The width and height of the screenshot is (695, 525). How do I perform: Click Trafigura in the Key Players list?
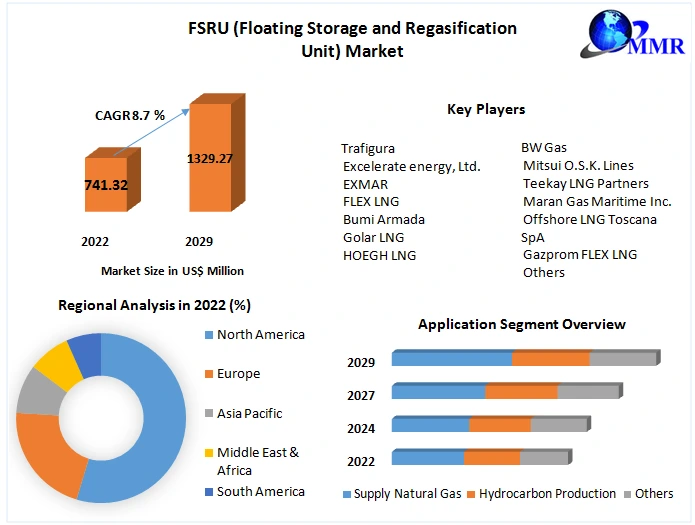[368, 149]
